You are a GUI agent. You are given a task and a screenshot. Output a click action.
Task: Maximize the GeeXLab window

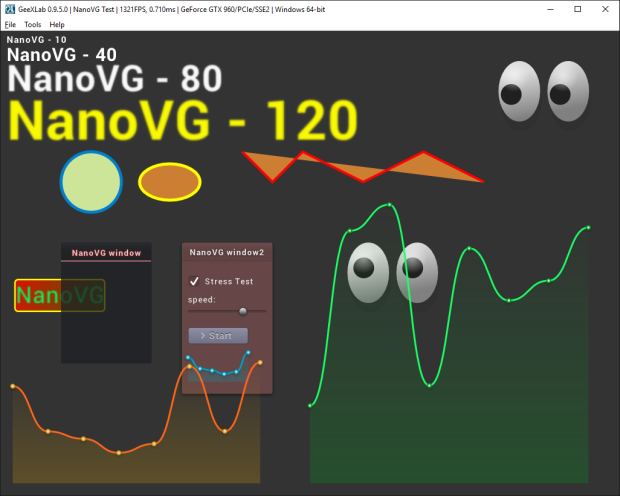tap(578, 9)
